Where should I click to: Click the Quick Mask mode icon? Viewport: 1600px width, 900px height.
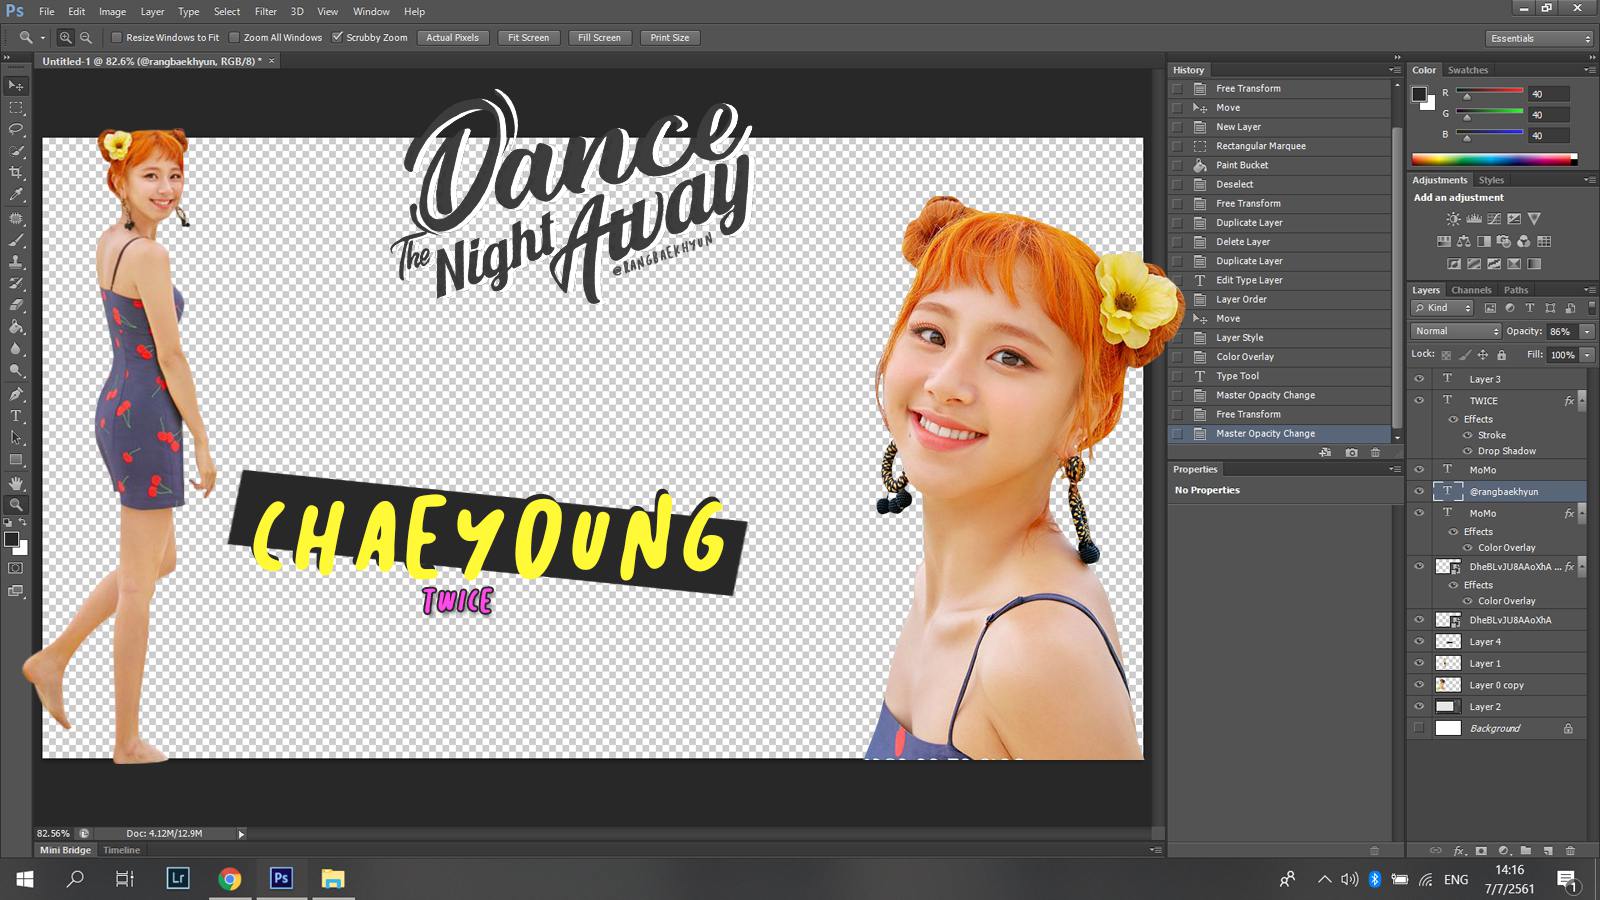point(16,568)
